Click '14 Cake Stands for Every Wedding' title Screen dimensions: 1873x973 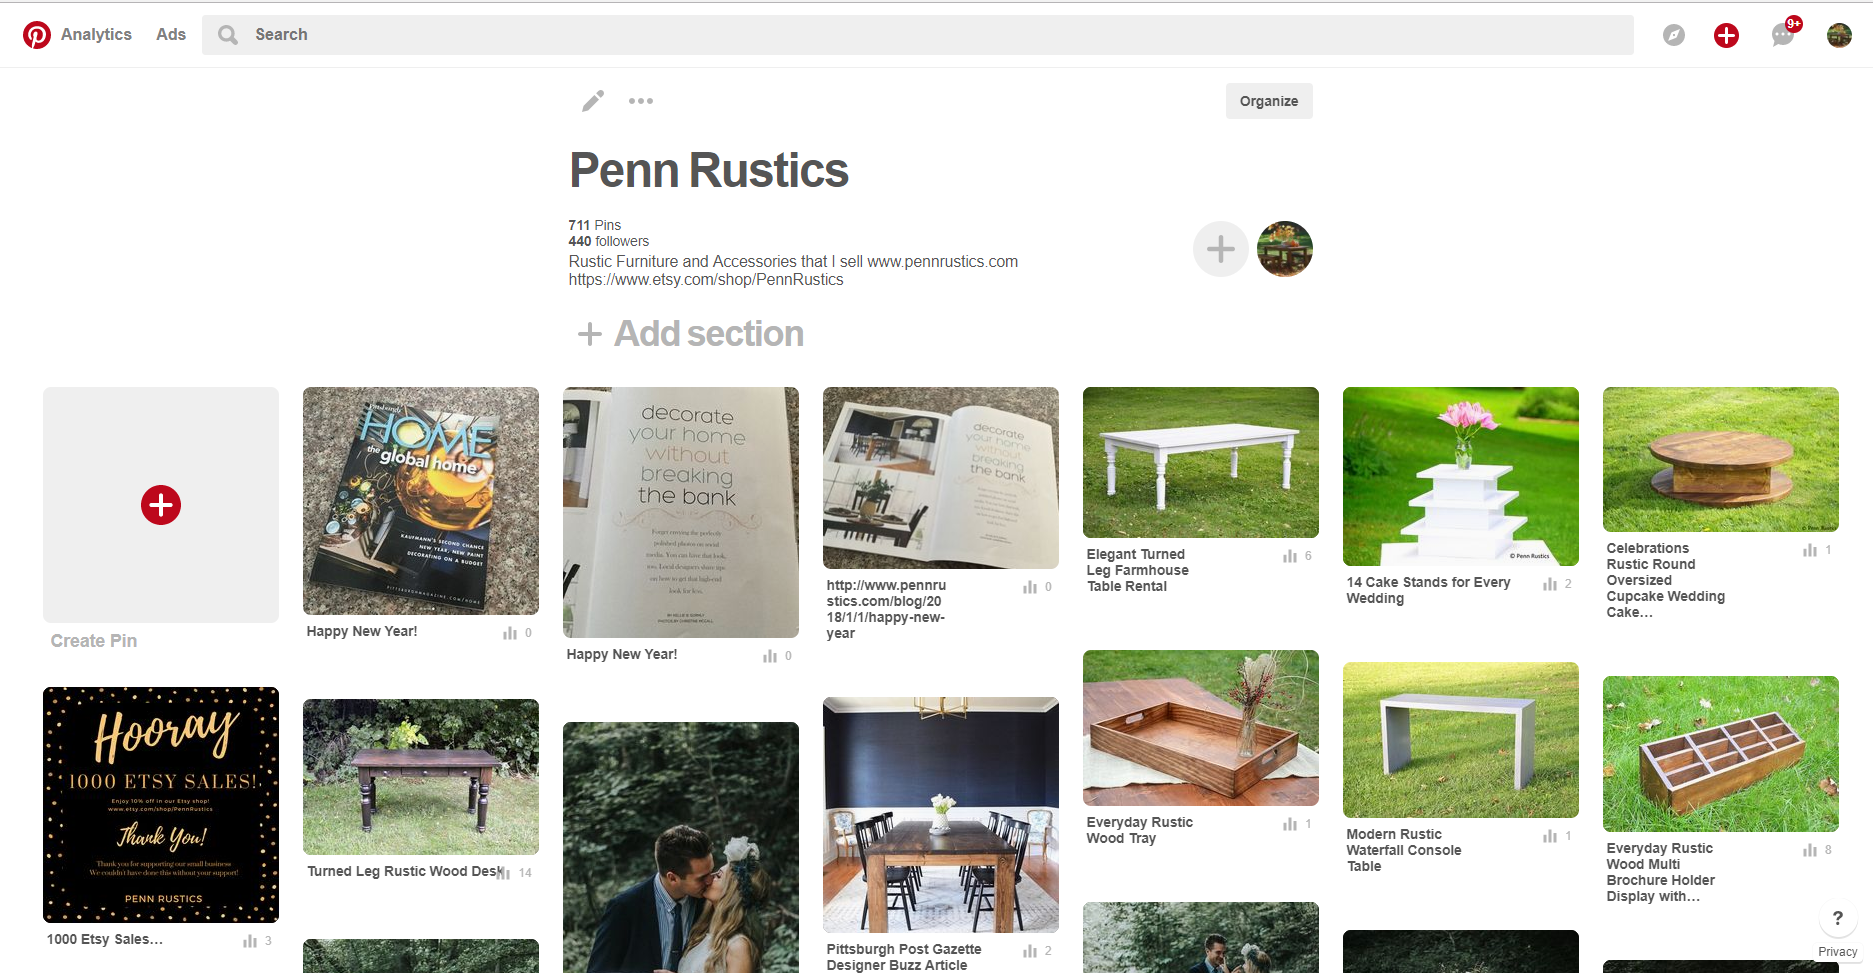[1428, 590]
